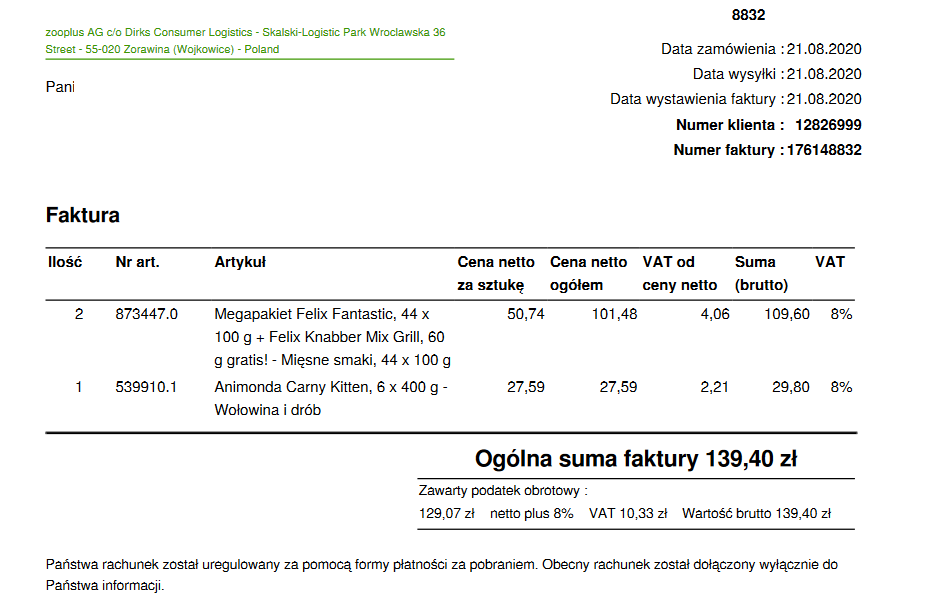Click the 'Cena netto ogółem' header
The height and width of the screenshot is (611, 926).
tap(588, 273)
